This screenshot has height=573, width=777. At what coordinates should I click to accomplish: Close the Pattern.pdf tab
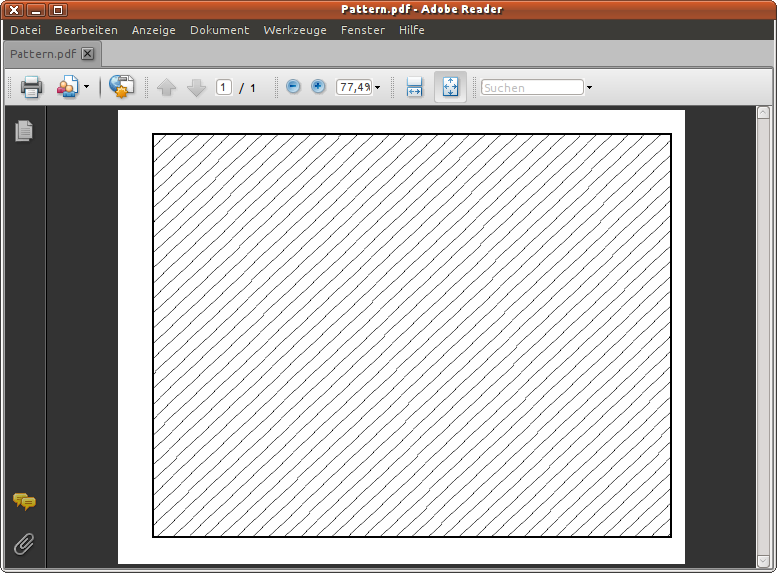88,54
